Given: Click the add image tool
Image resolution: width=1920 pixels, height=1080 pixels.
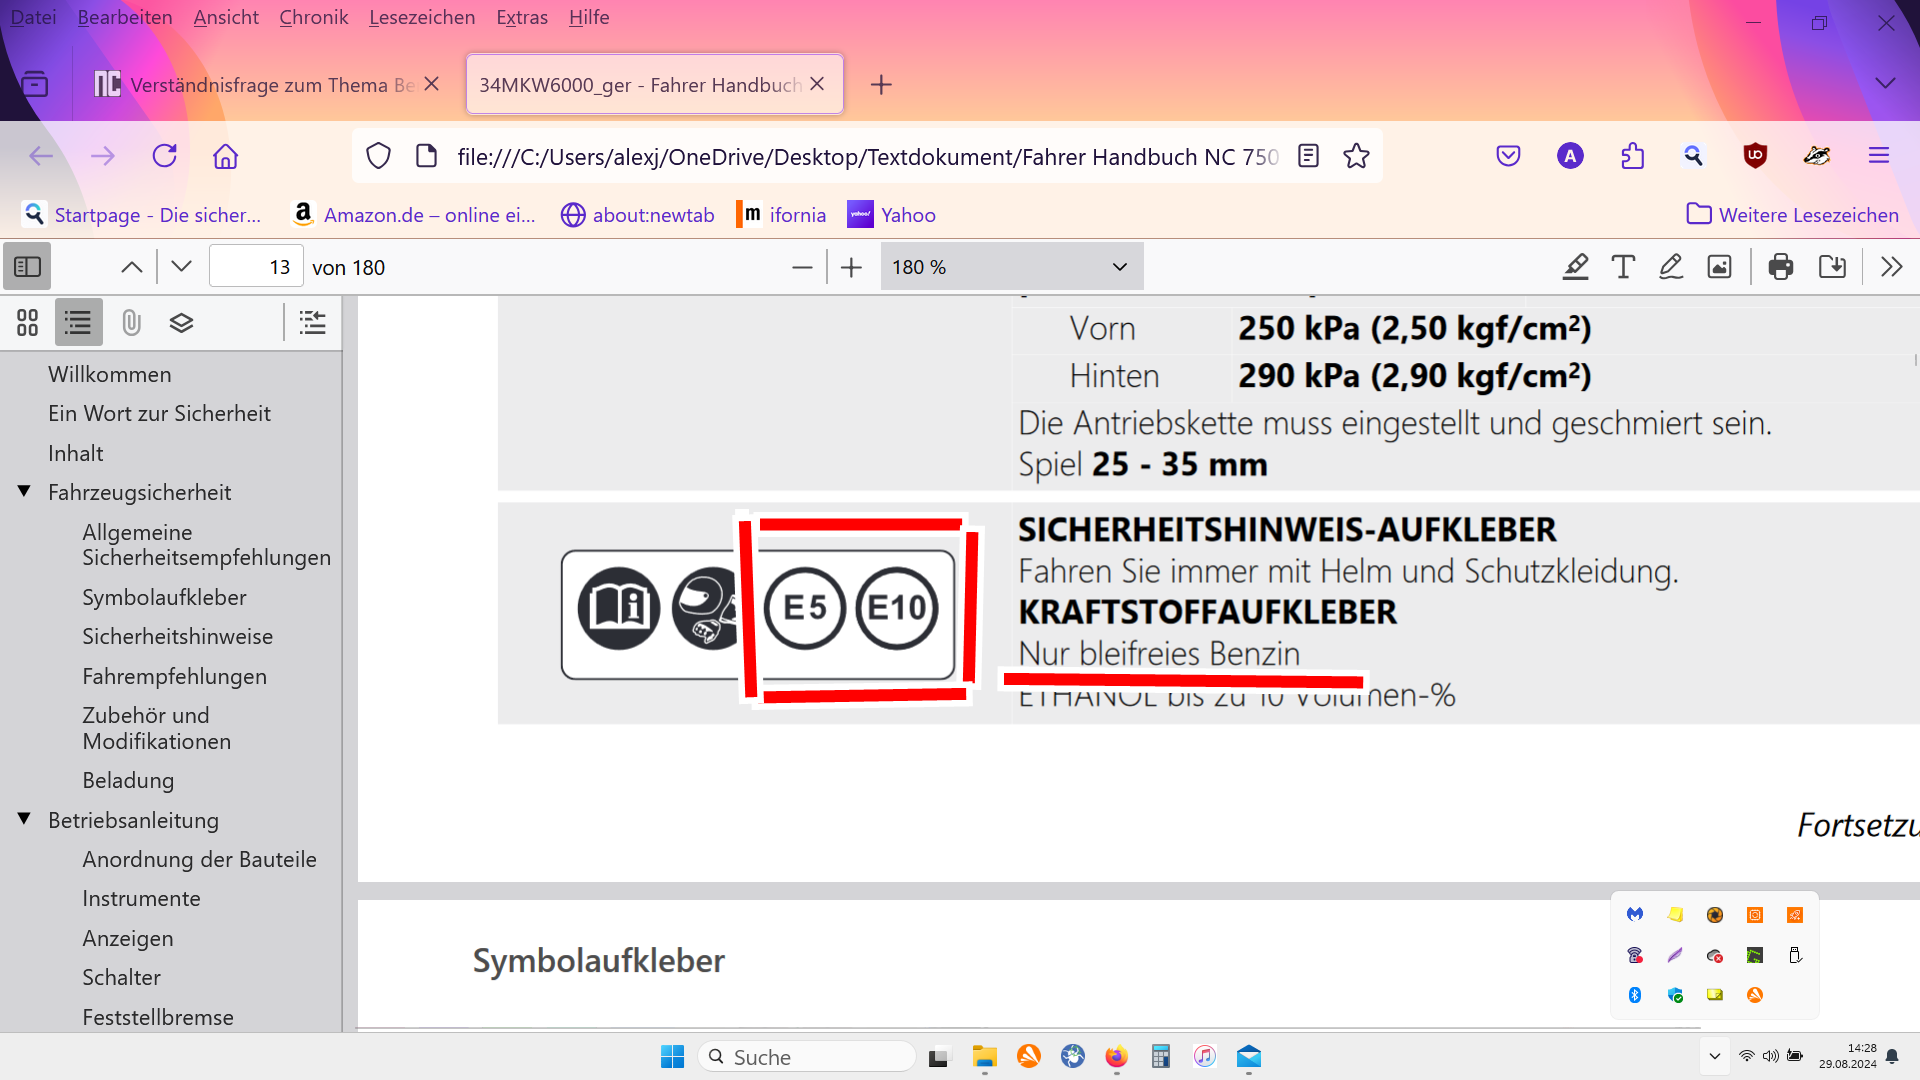Looking at the screenshot, I should 1719,267.
